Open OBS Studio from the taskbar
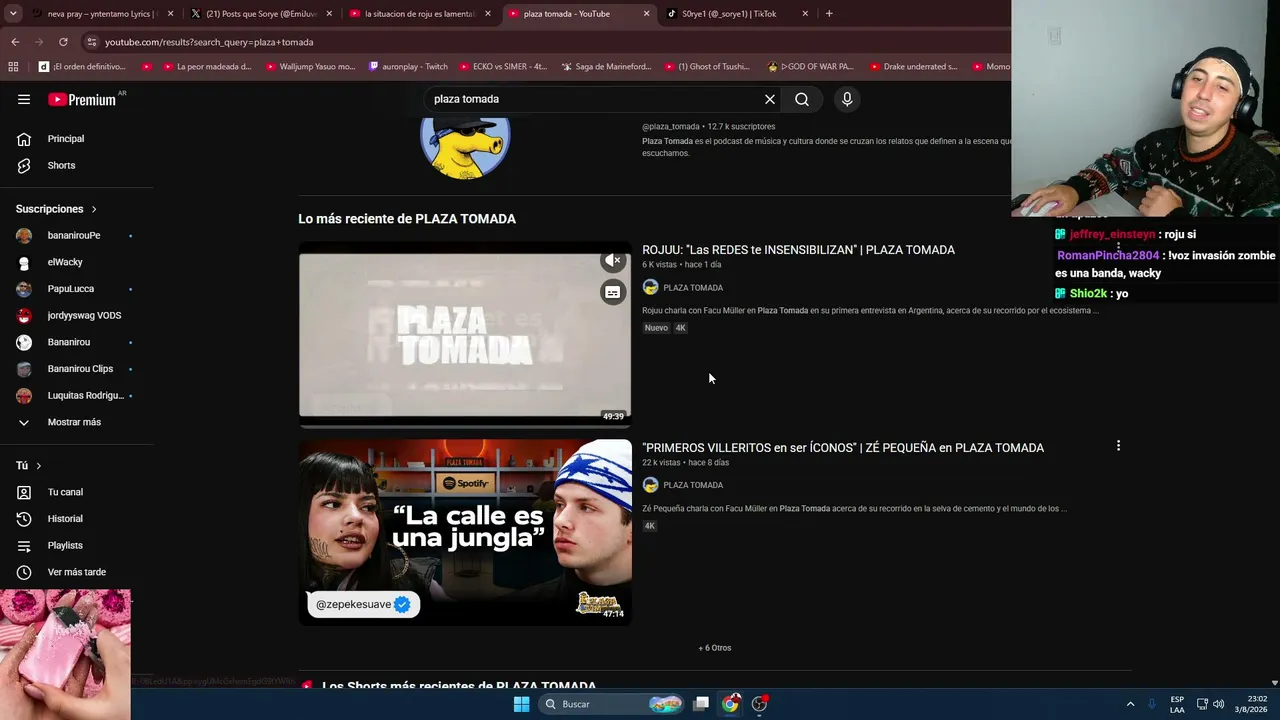Viewport: 1280px width, 720px height. click(759, 704)
